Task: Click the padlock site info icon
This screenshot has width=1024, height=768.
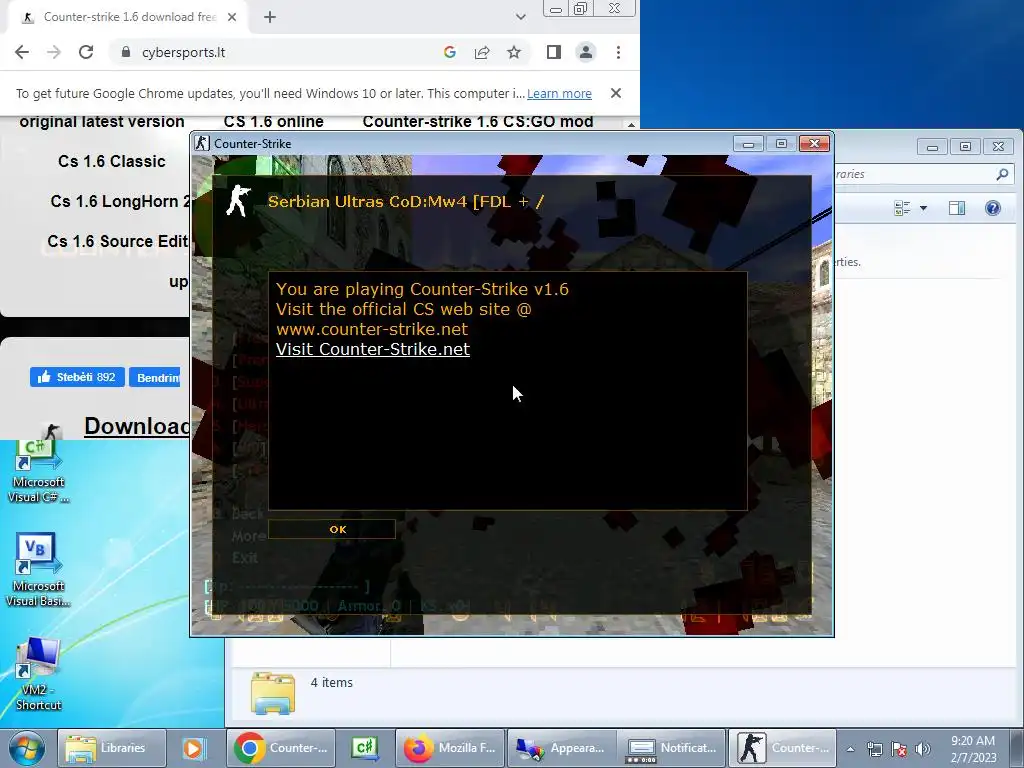Action: (x=126, y=52)
